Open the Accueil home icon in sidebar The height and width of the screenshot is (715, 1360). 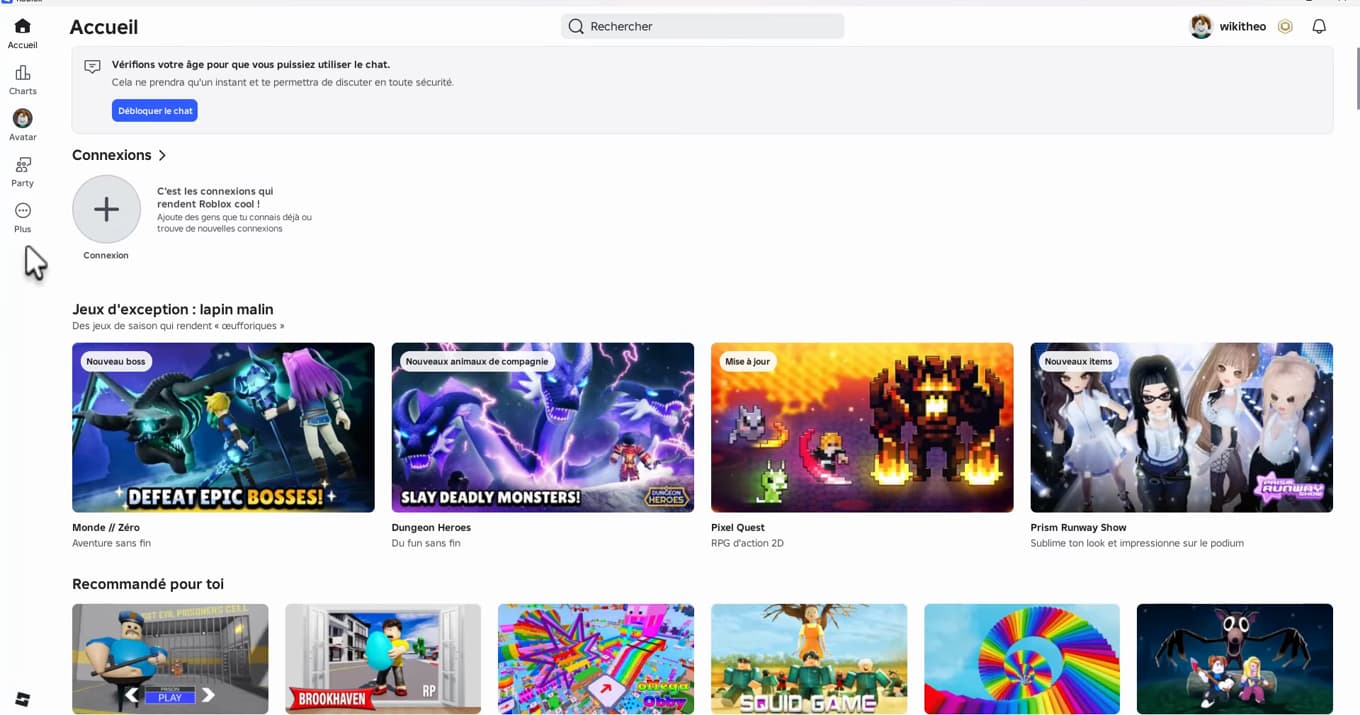22,26
